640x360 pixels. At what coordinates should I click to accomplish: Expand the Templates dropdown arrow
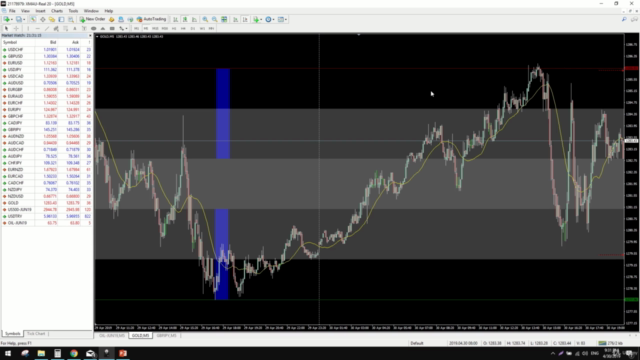coord(286,19)
